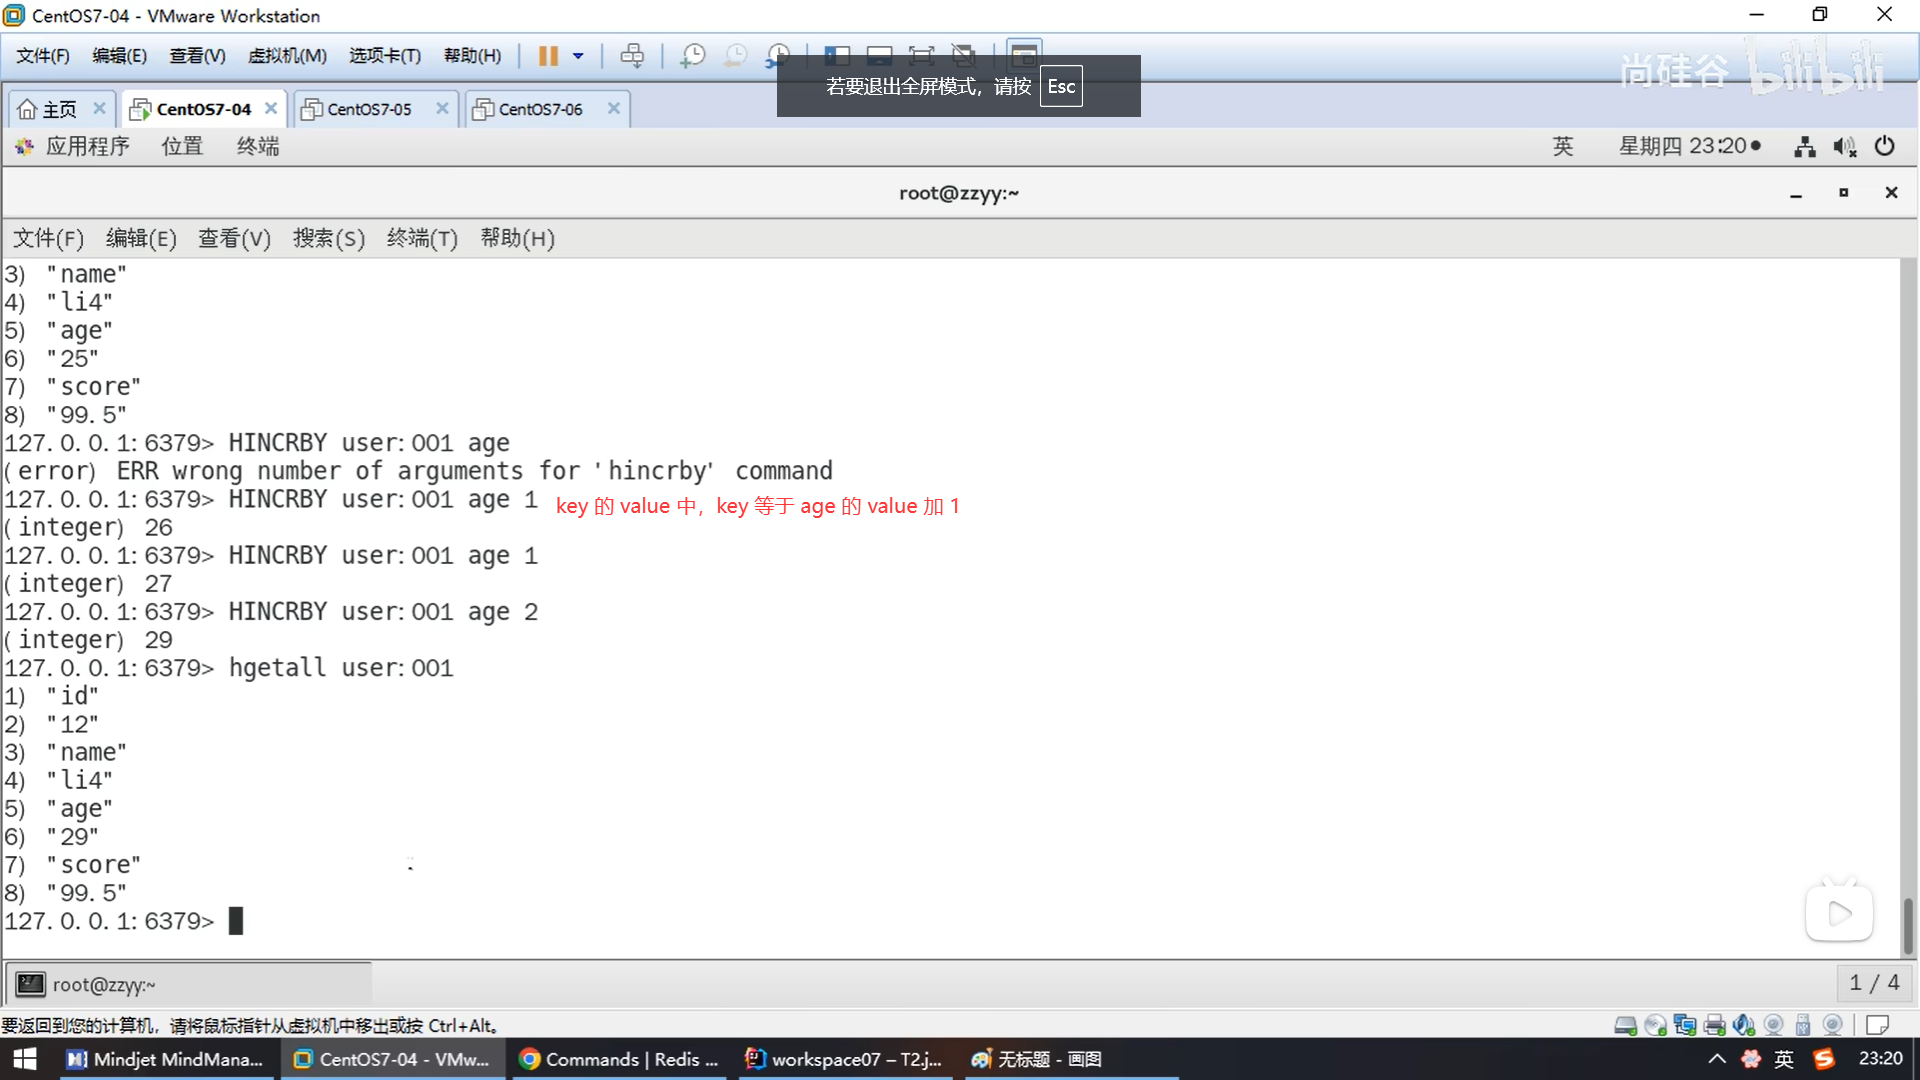Click the orange pause VM button
The height and width of the screenshot is (1080, 1920).
coord(547,56)
